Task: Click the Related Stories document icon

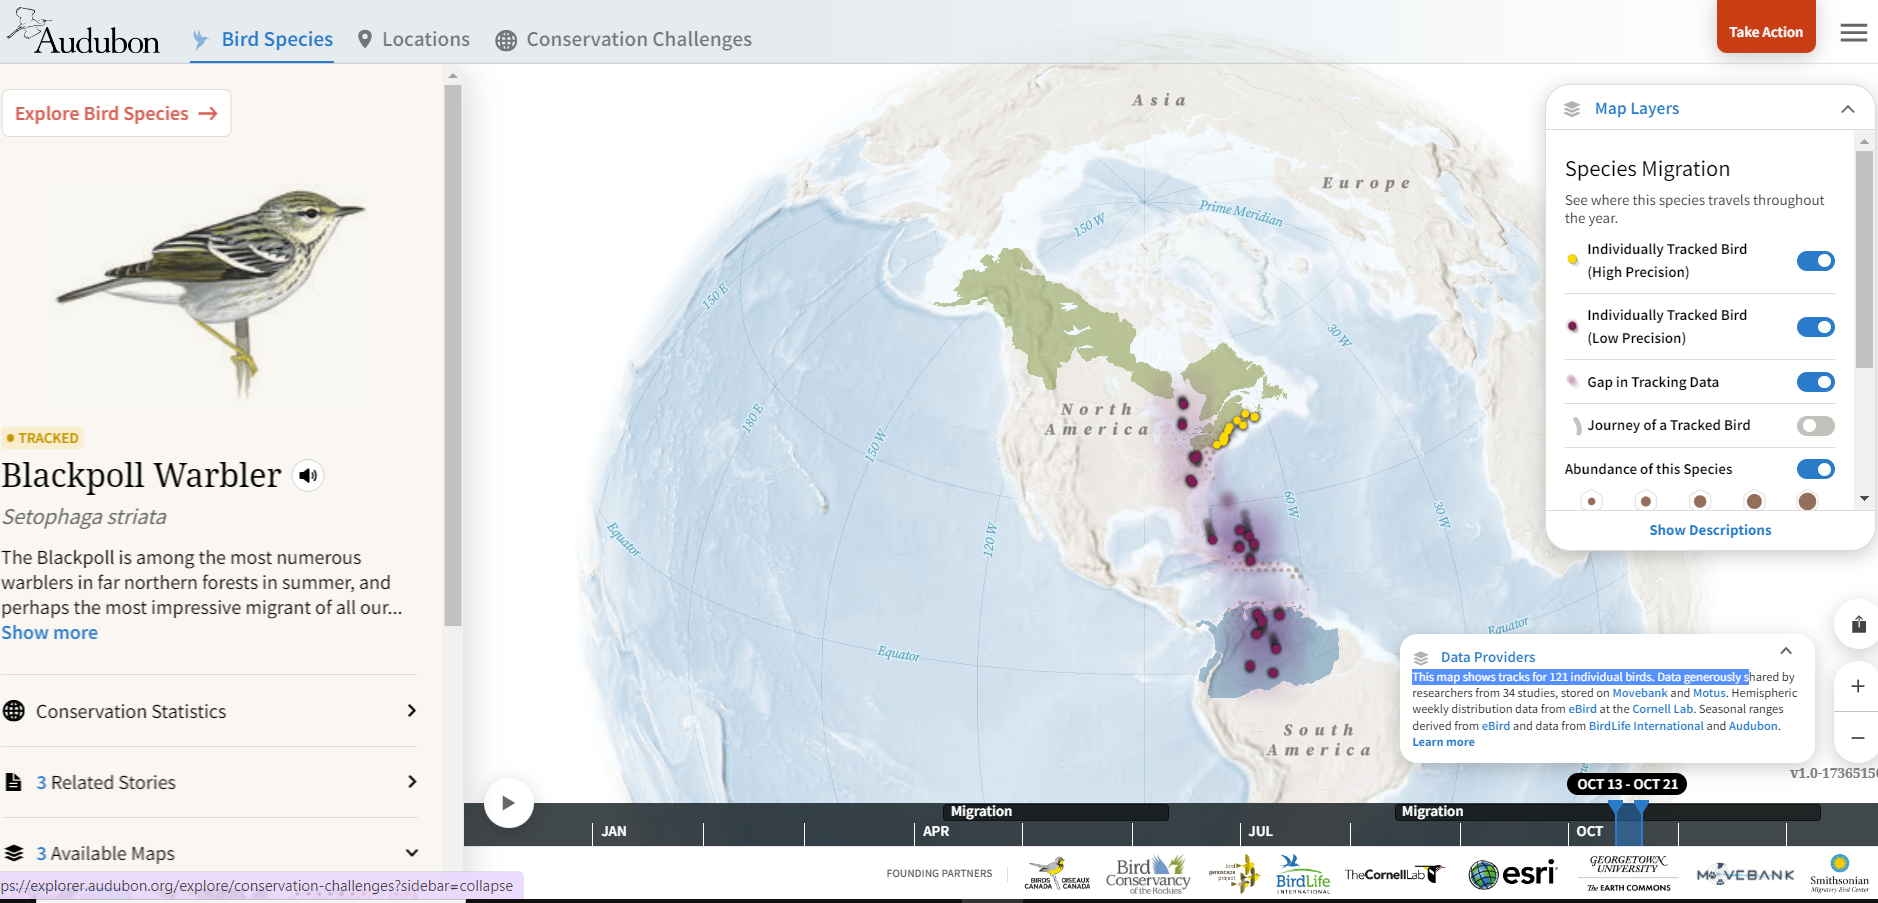Action: [x=14, y=782]
